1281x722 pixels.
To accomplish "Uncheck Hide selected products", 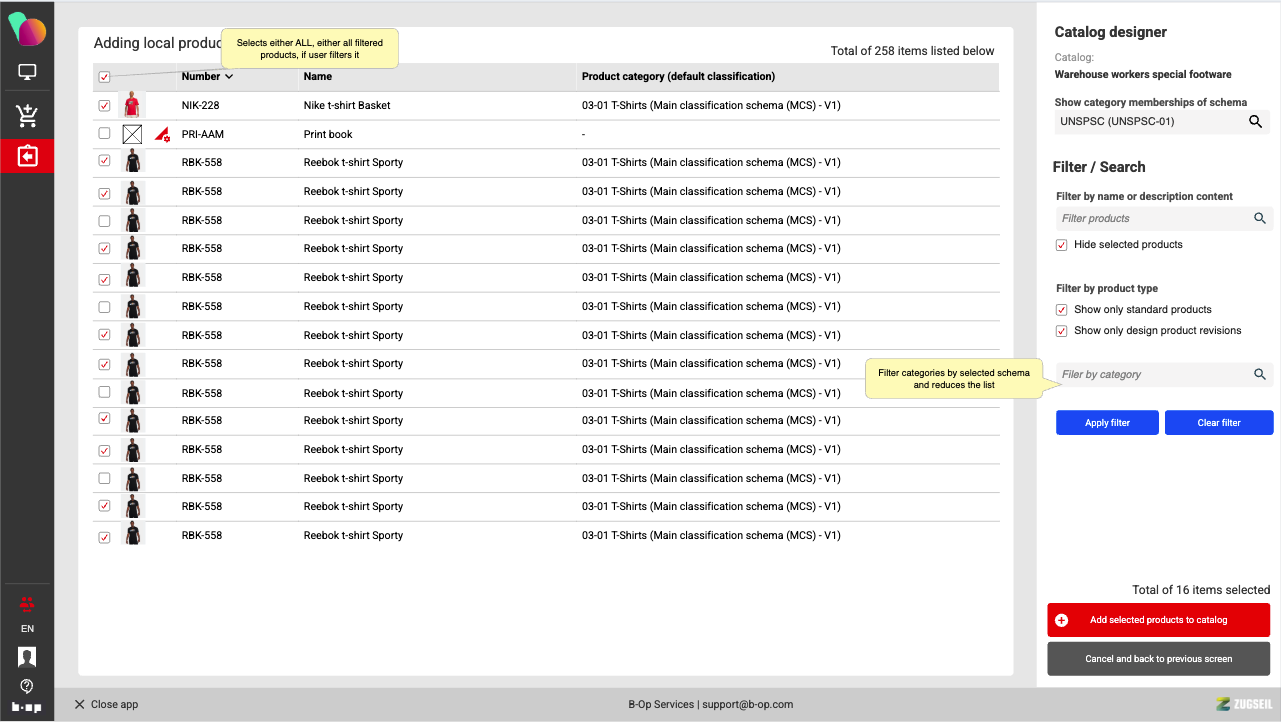I will (1062, 245).
